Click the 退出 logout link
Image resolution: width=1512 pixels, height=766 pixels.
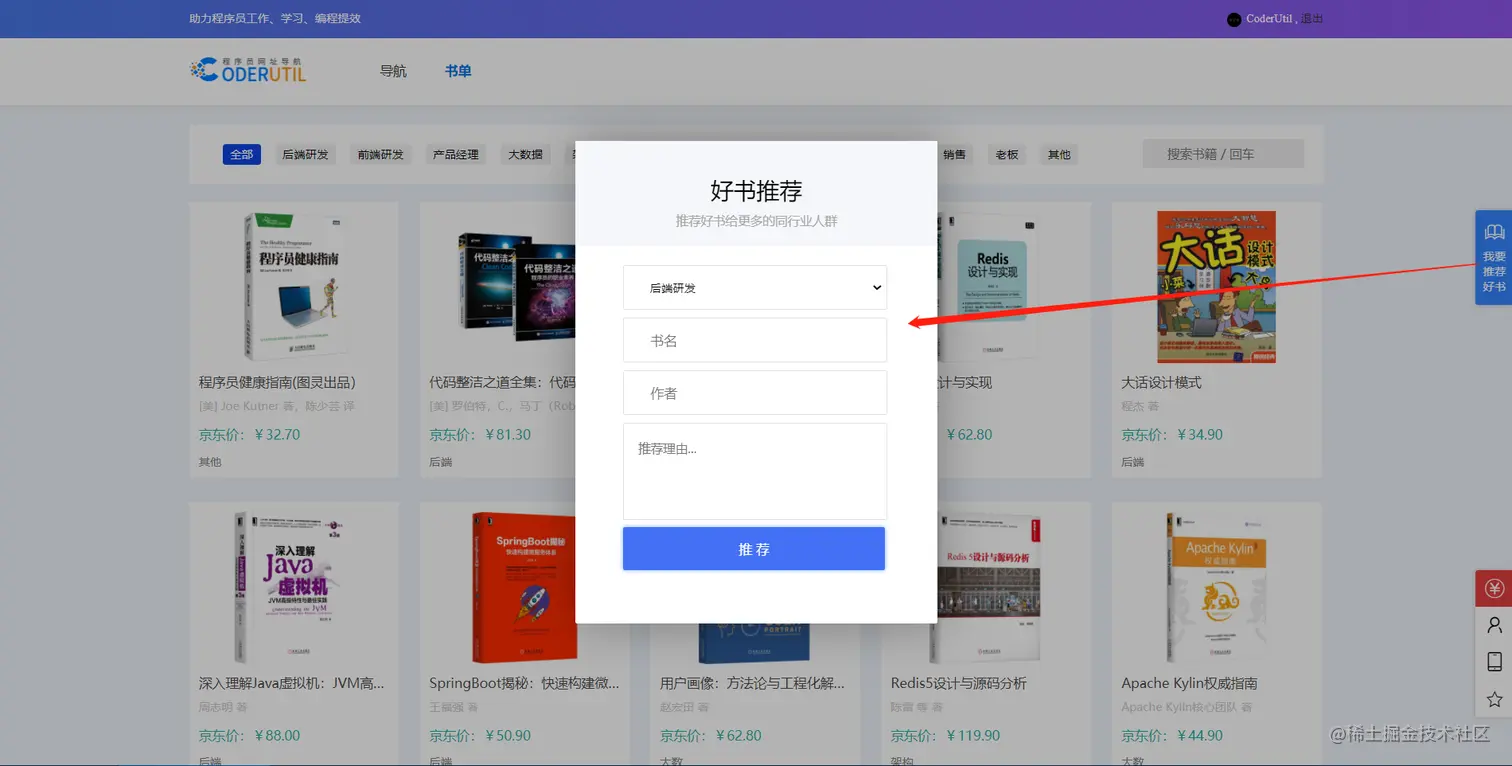[x=1312, y=19]
